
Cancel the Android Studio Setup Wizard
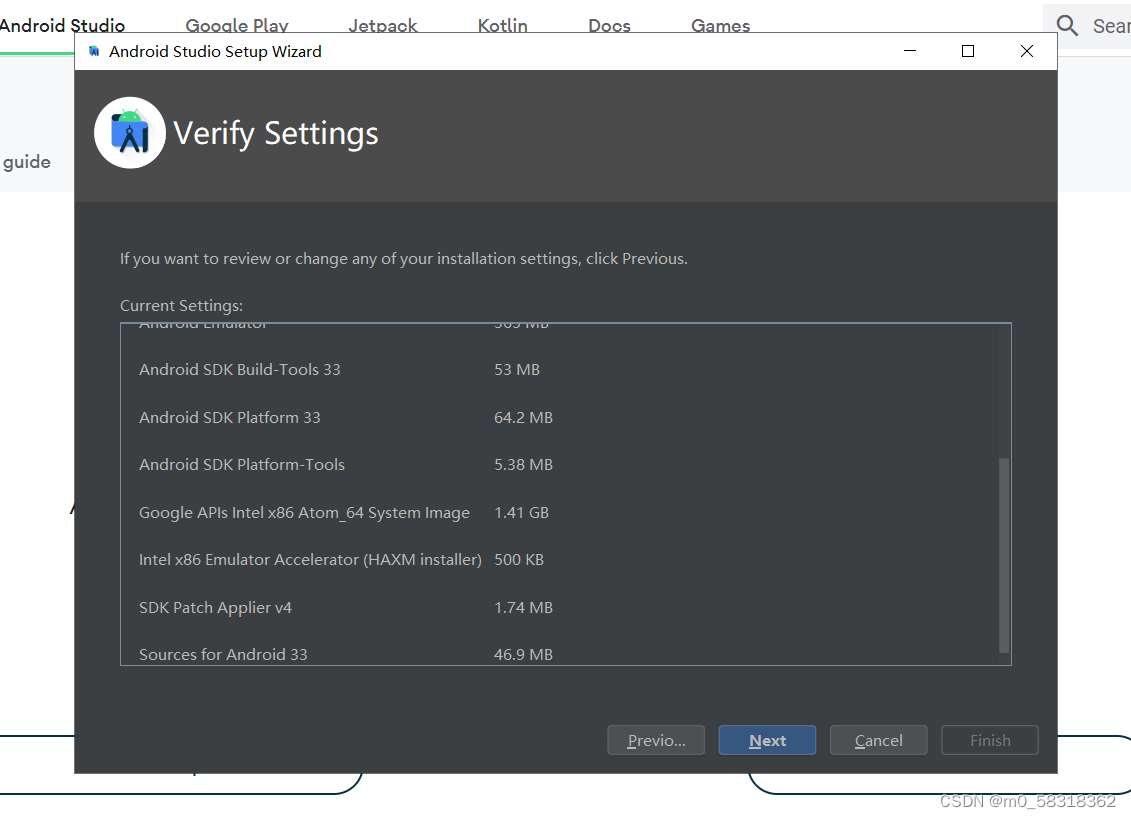pos(879,740)
